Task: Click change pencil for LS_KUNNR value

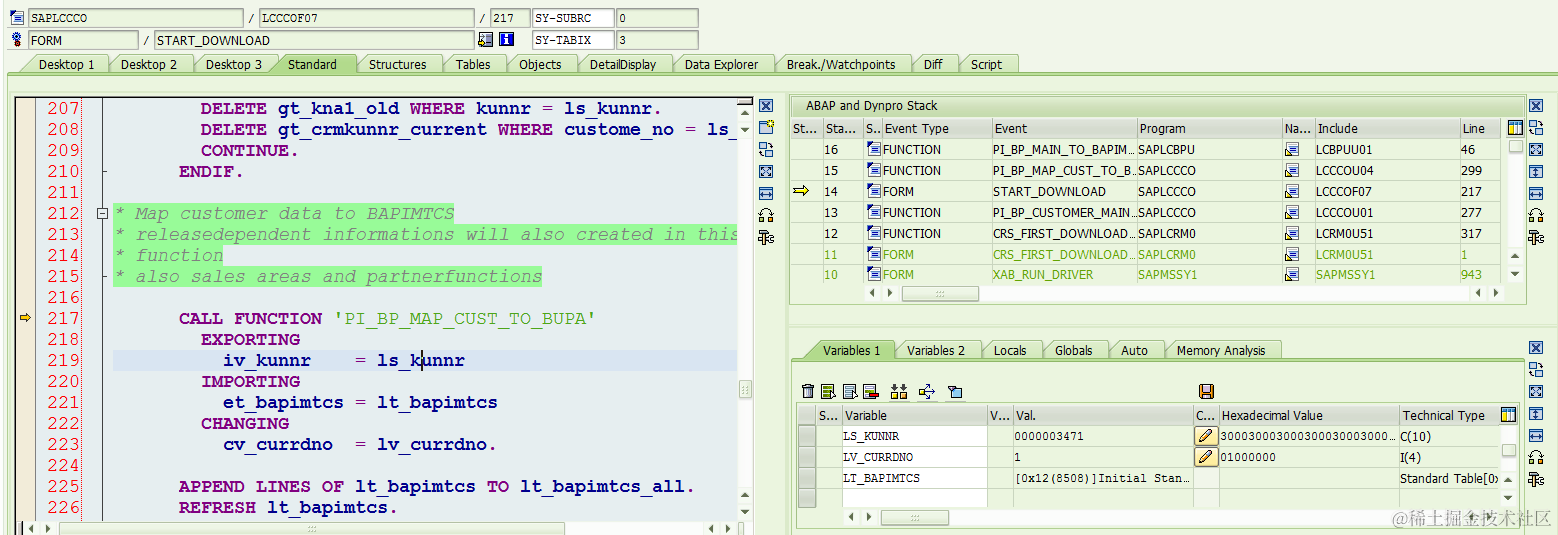Action: point(1206,436)
